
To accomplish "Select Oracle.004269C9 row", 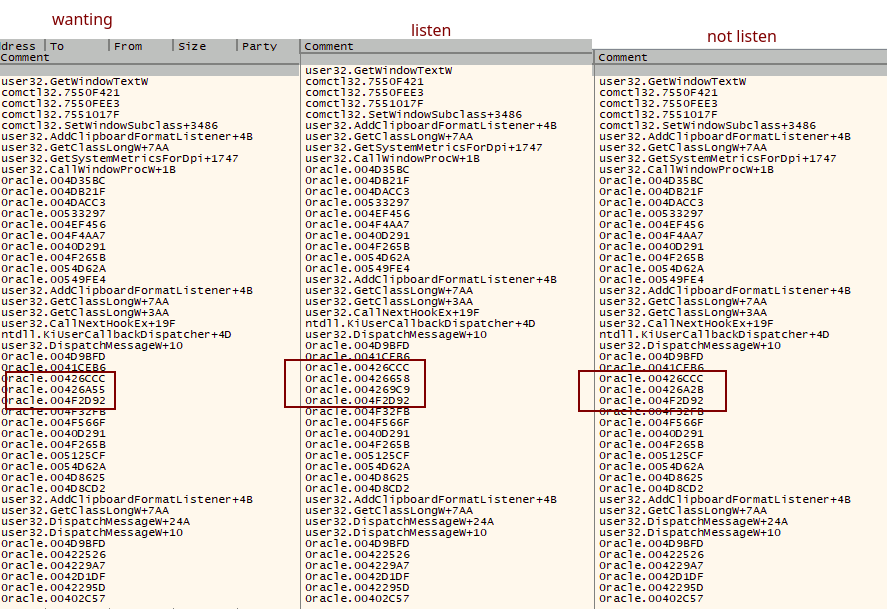I will pos(357,389).
